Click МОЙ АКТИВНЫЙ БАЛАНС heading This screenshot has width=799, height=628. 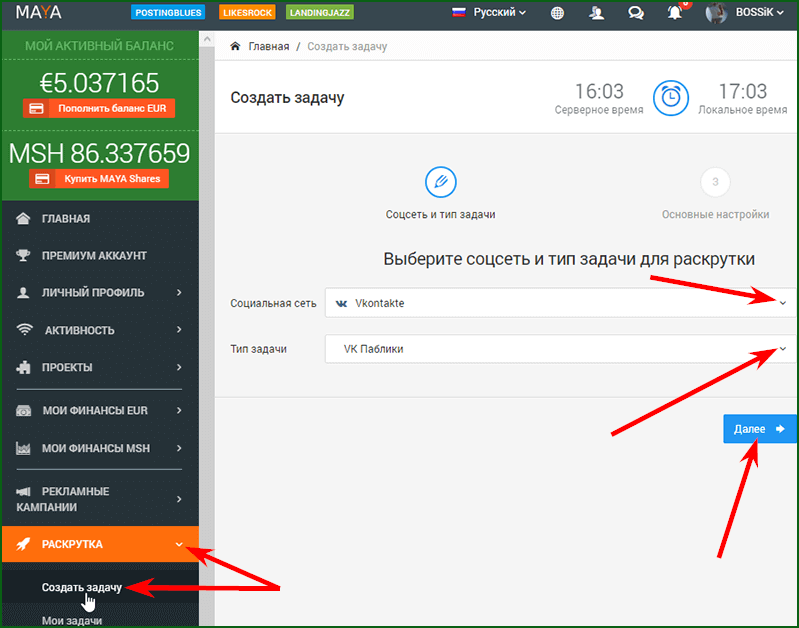point(99,46)
